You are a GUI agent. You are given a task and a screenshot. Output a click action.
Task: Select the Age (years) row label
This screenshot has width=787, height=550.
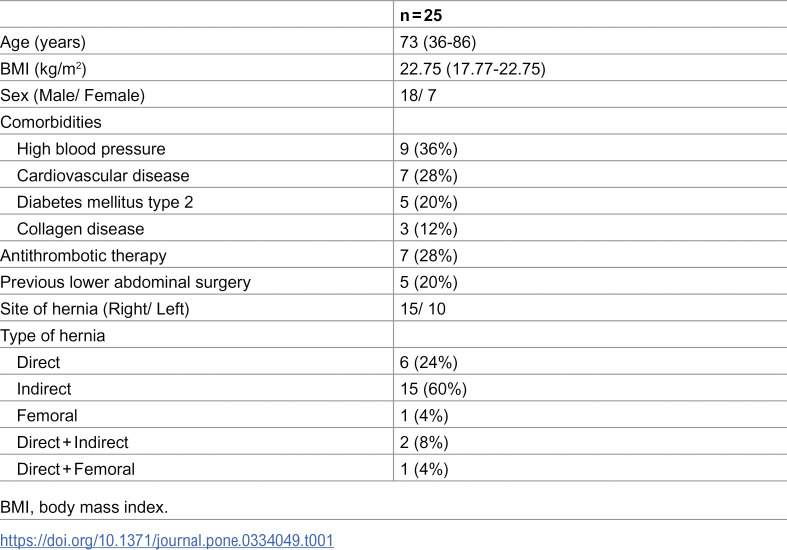tap(43, 42)
